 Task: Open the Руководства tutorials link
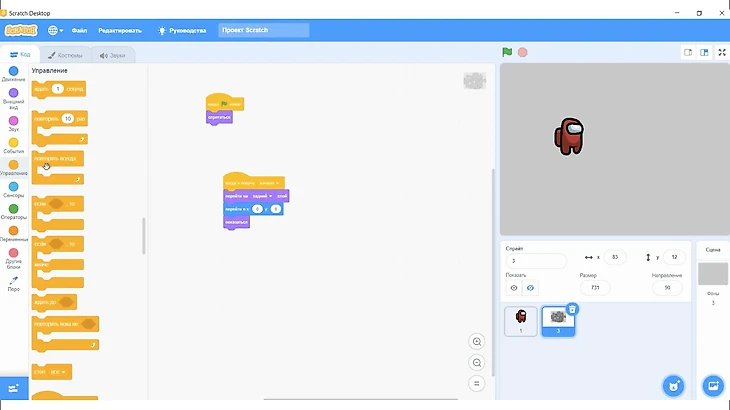click(180, 30)
